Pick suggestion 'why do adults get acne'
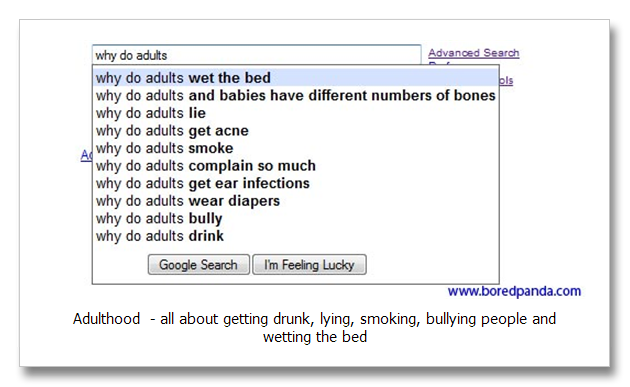The image size is (630, 387). click(x=296, y=131)
